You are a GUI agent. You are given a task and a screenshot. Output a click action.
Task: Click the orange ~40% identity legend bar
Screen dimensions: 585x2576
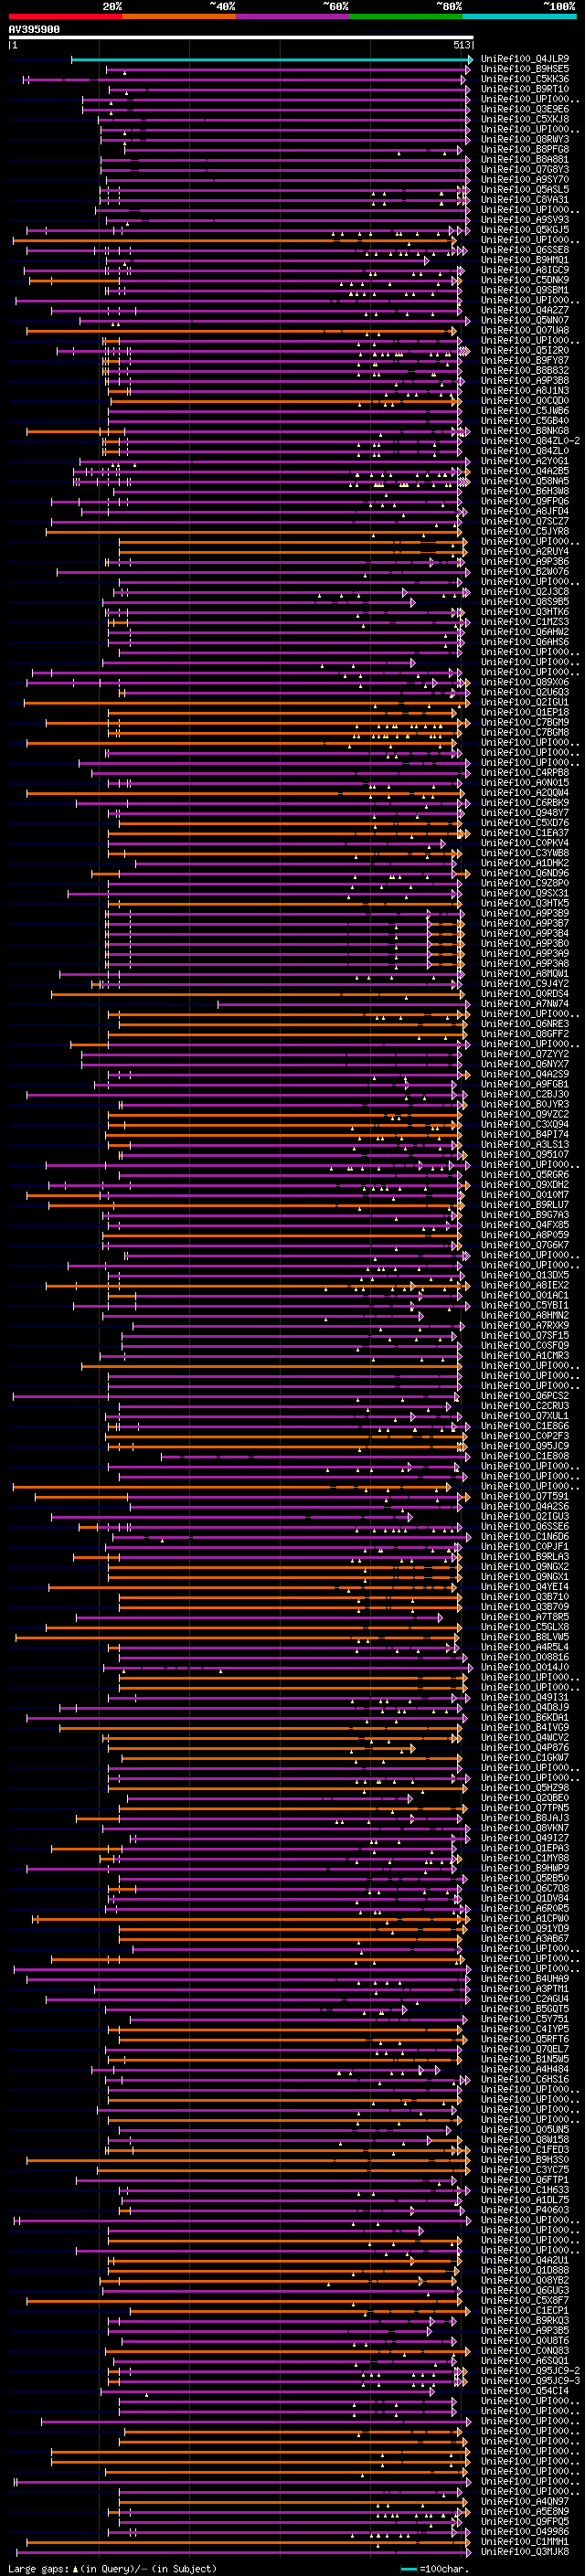[179, 16]
